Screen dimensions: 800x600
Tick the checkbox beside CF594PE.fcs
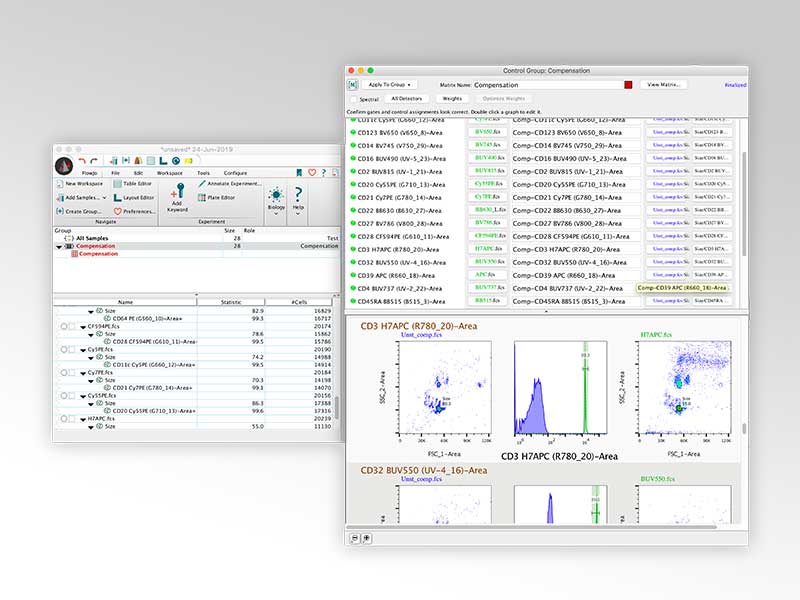(x=72, y=326)
